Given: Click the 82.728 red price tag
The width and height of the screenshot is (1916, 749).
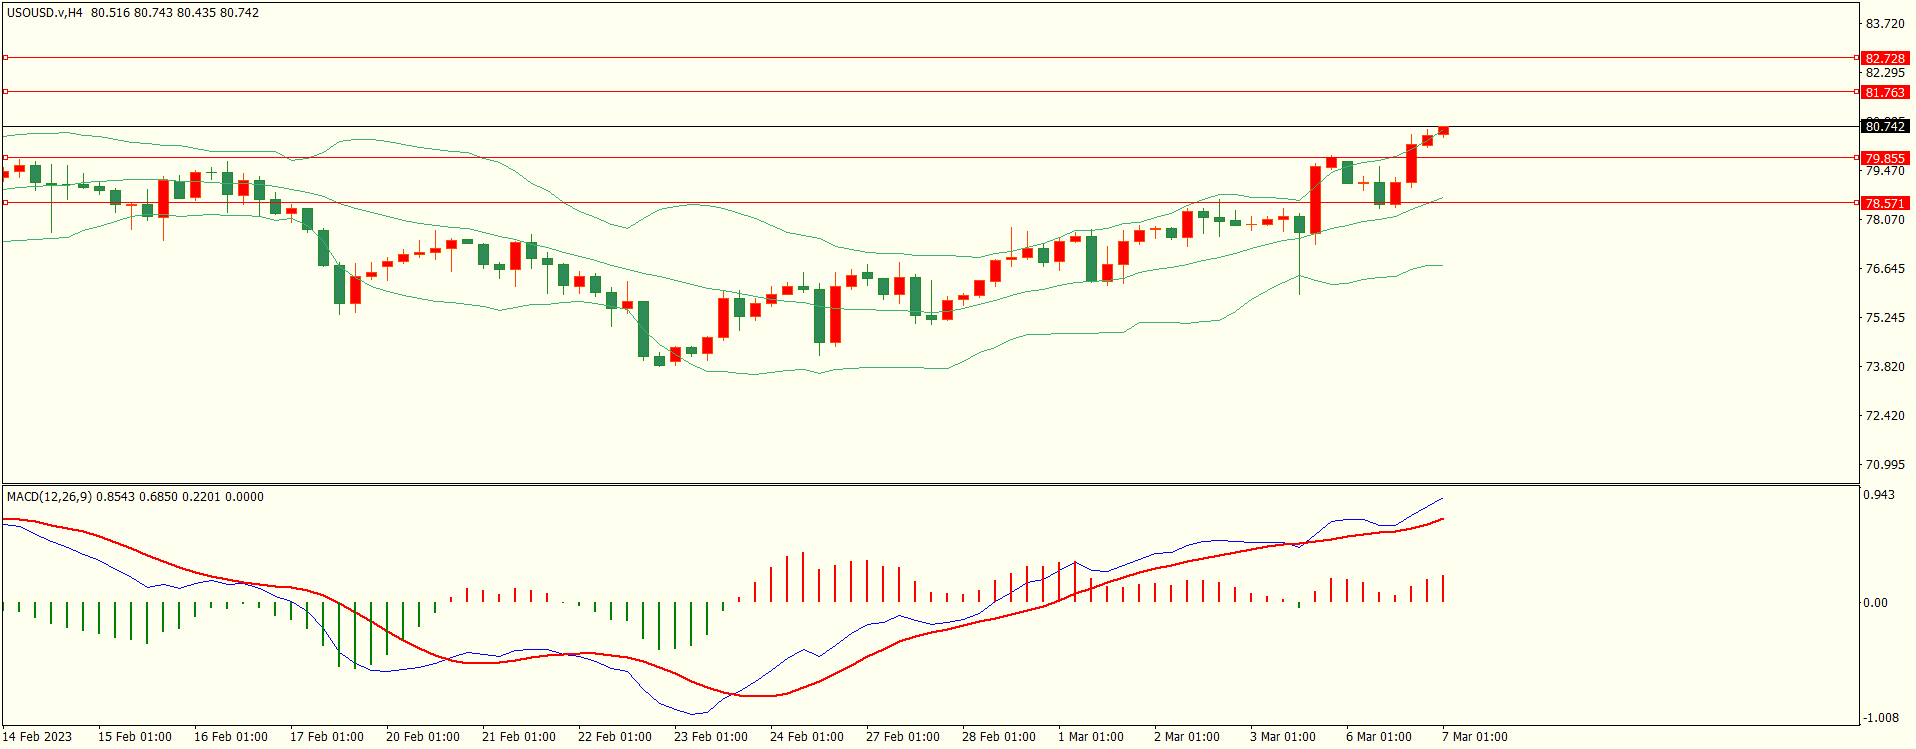Looking at the screenshot, I should pos(1885,58).
